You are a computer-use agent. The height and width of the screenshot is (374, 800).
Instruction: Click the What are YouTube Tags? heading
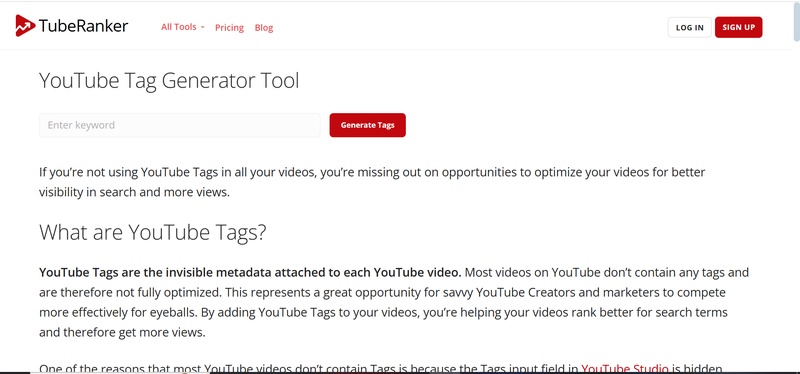tap(153, 233)
